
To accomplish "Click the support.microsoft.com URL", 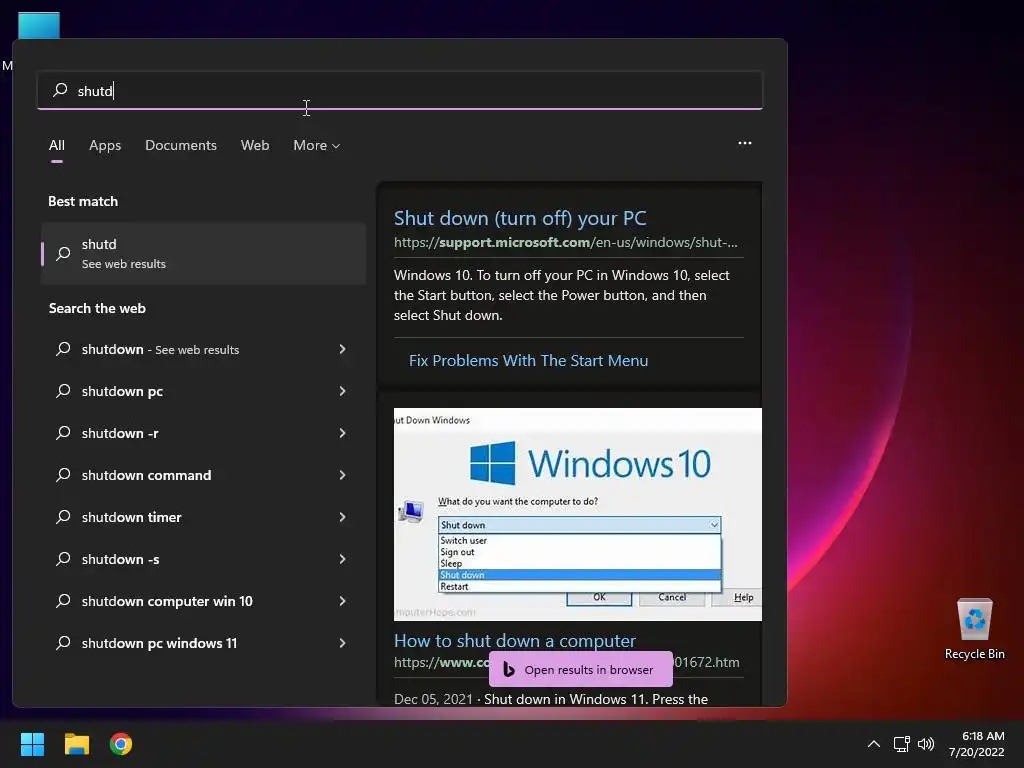I will tap(566, 242).
